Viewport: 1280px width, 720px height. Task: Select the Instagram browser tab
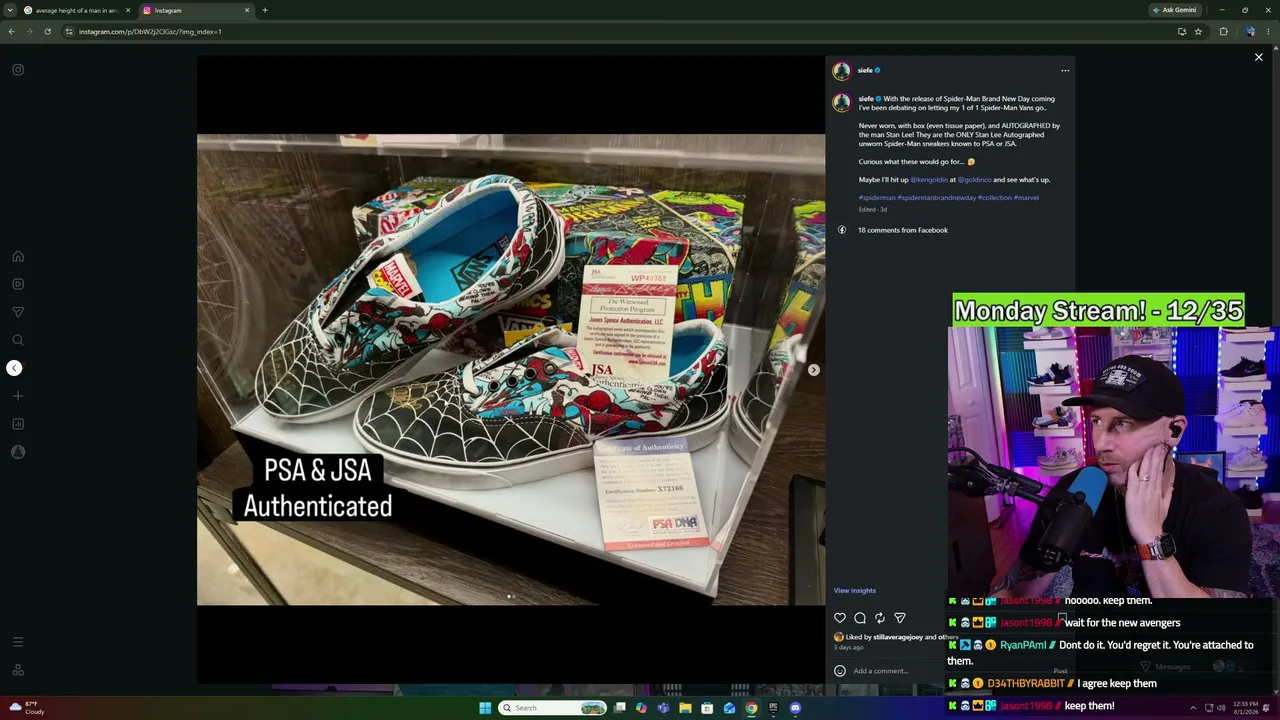click(196, 10)
